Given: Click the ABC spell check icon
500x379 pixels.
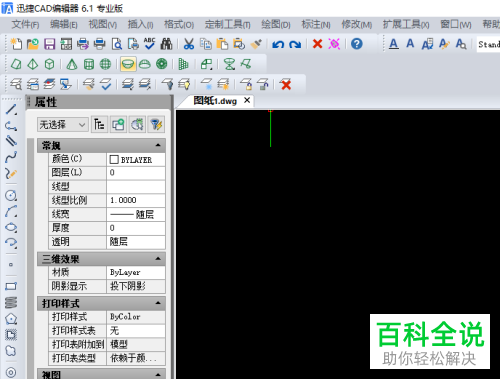Looking at the screenshot, I should pyautogui.click(x=150, y=44).
